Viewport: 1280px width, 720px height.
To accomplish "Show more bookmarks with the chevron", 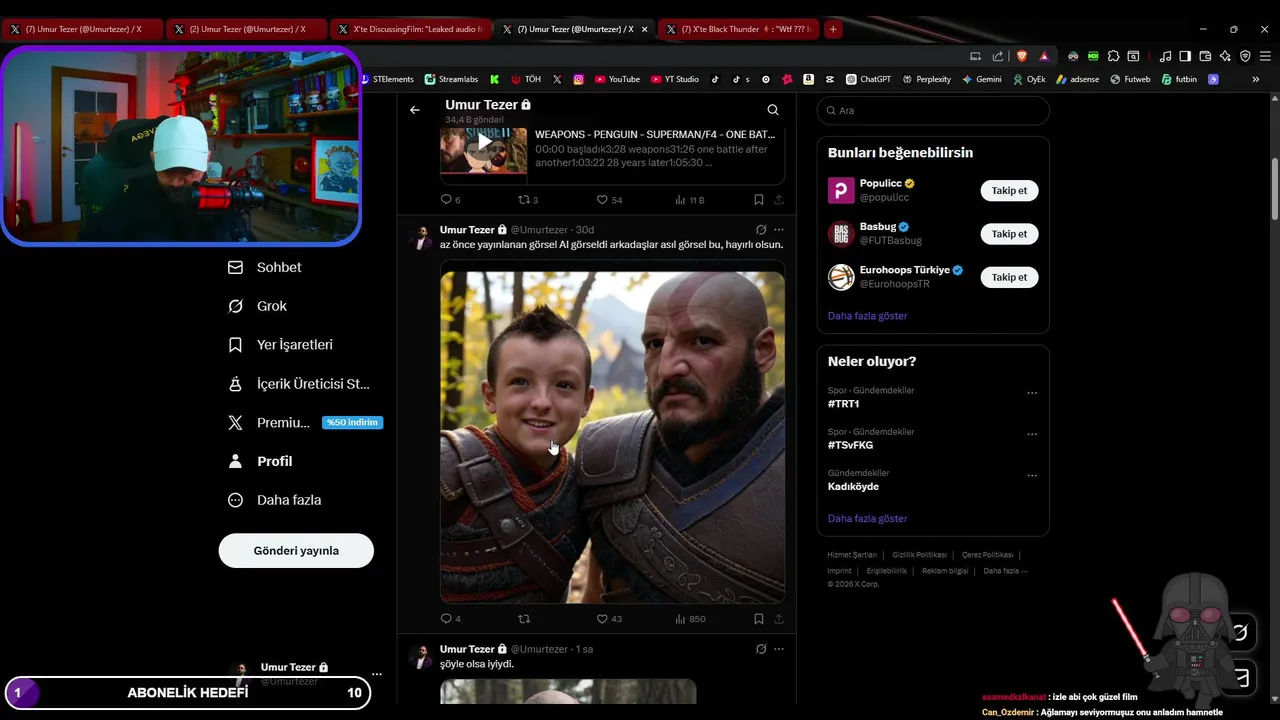I will (1255, 79).
